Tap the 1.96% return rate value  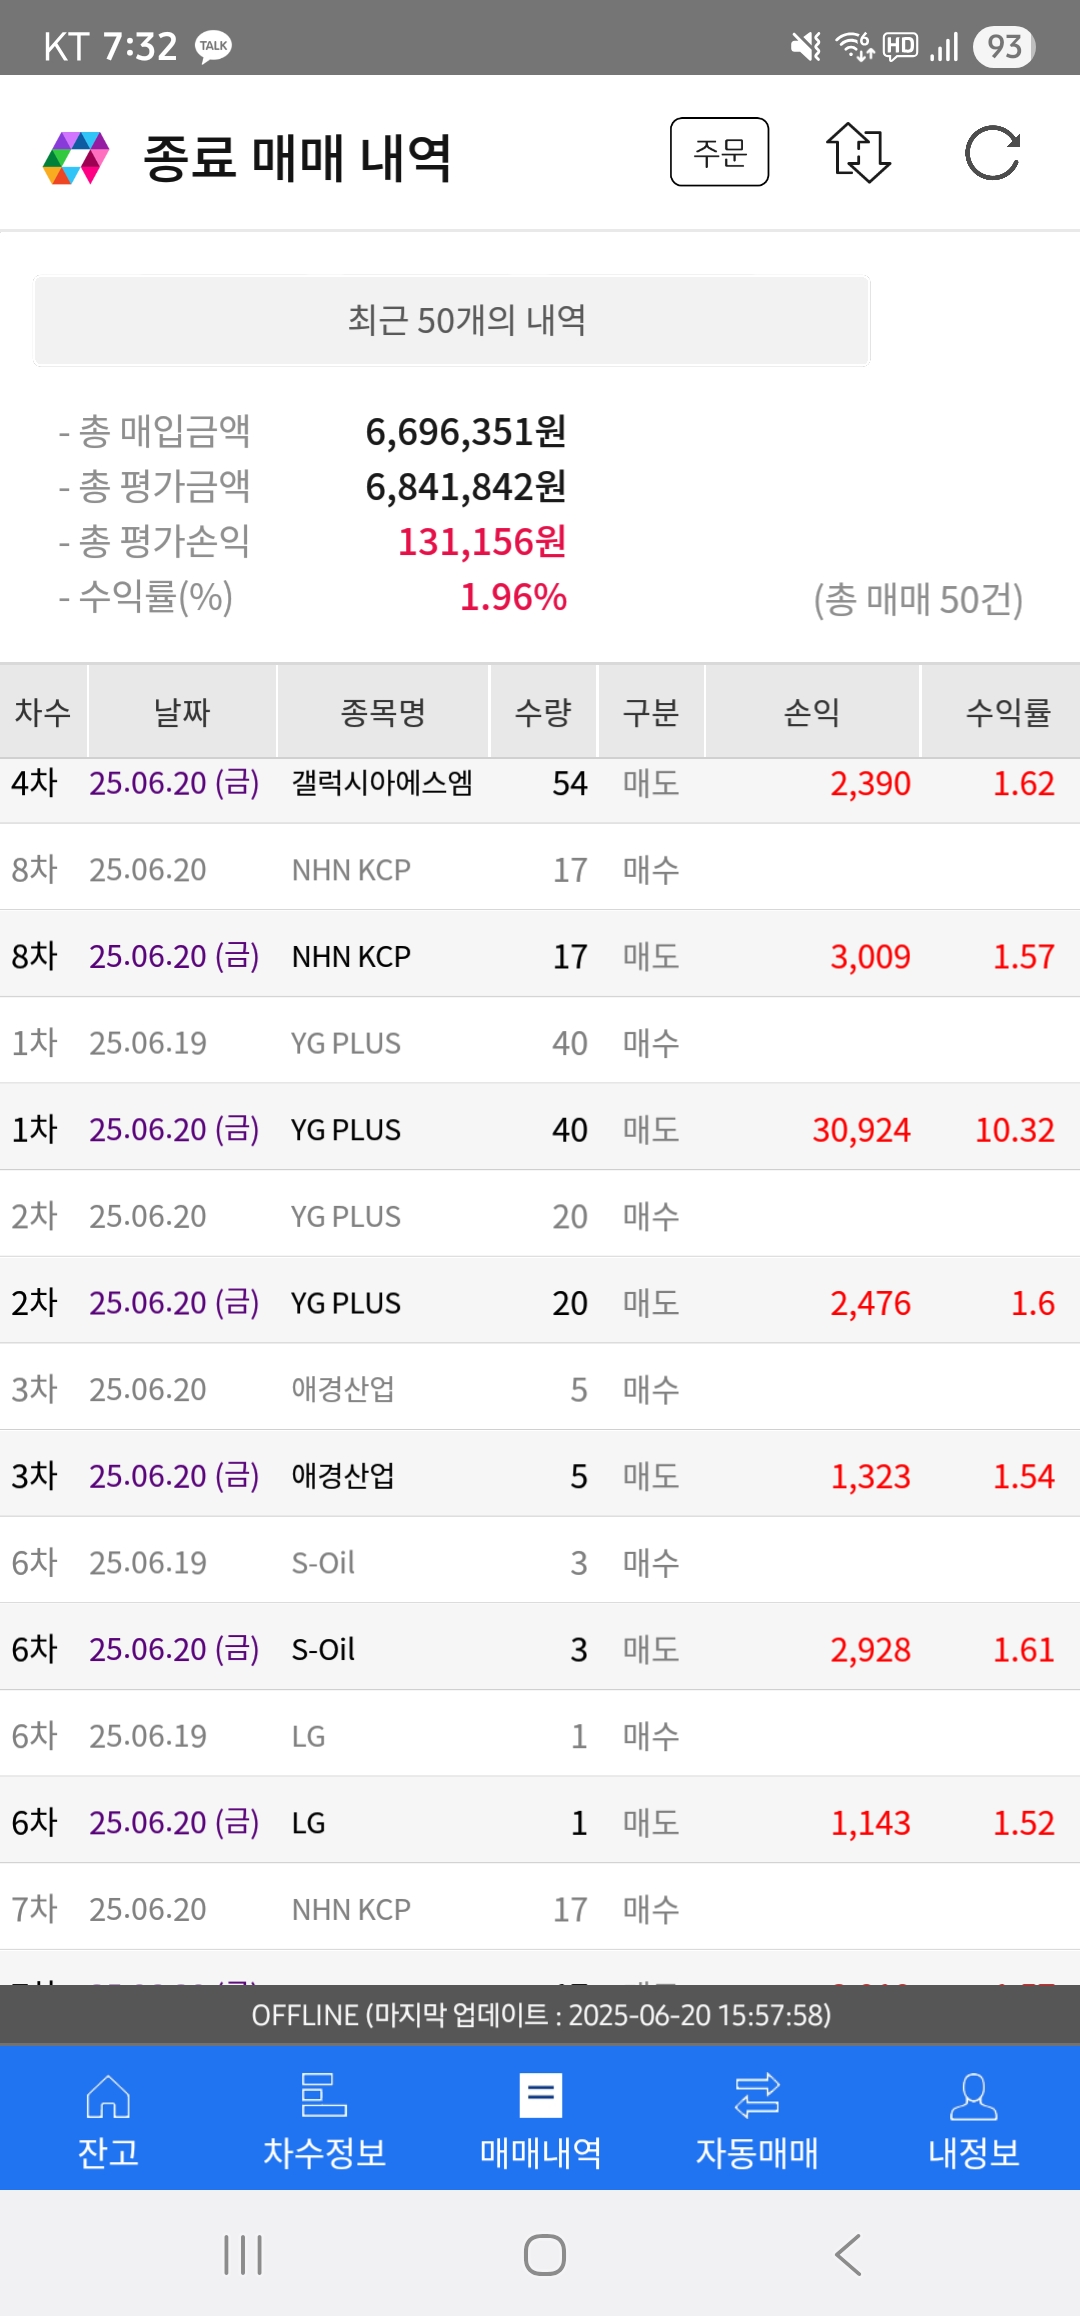(x=513, y=597)
